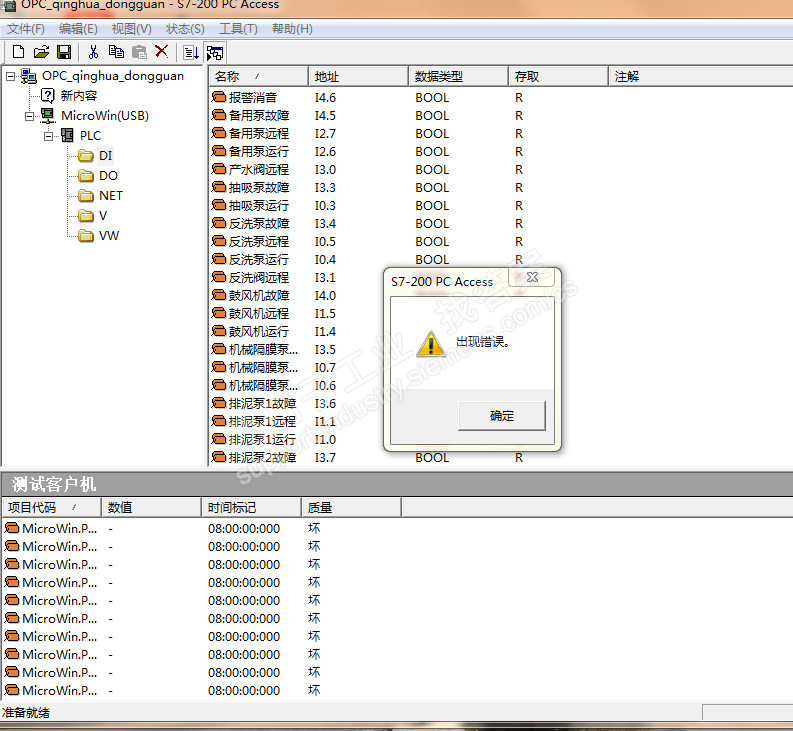
Task: Click the 数值 column header
Action: 152,507
